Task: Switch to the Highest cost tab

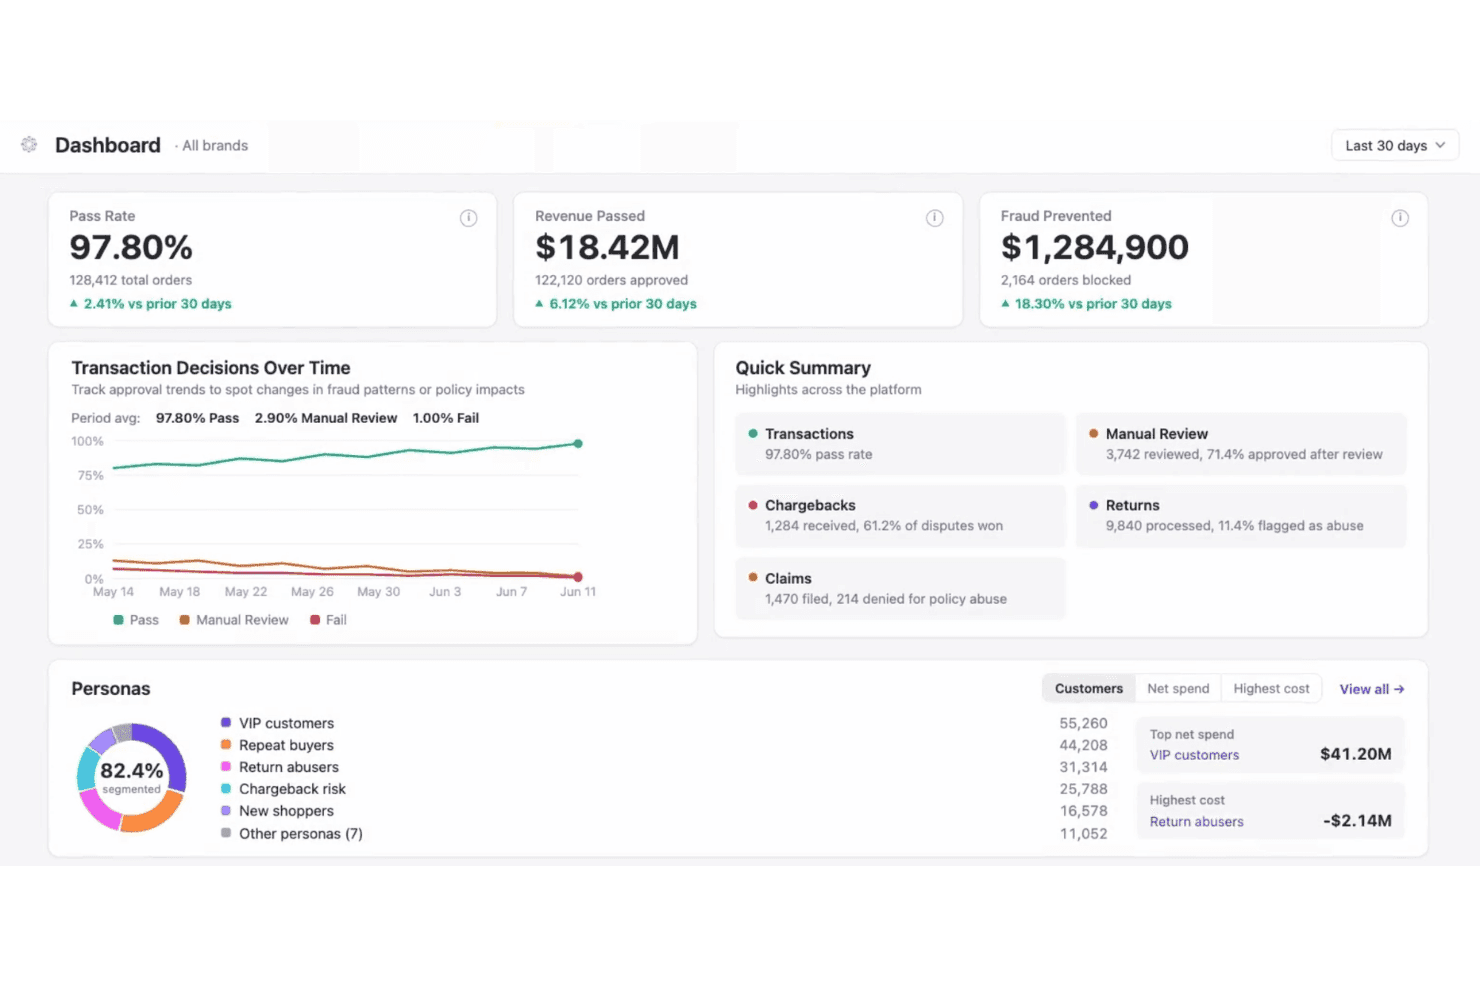Action: pos(1271,688)
